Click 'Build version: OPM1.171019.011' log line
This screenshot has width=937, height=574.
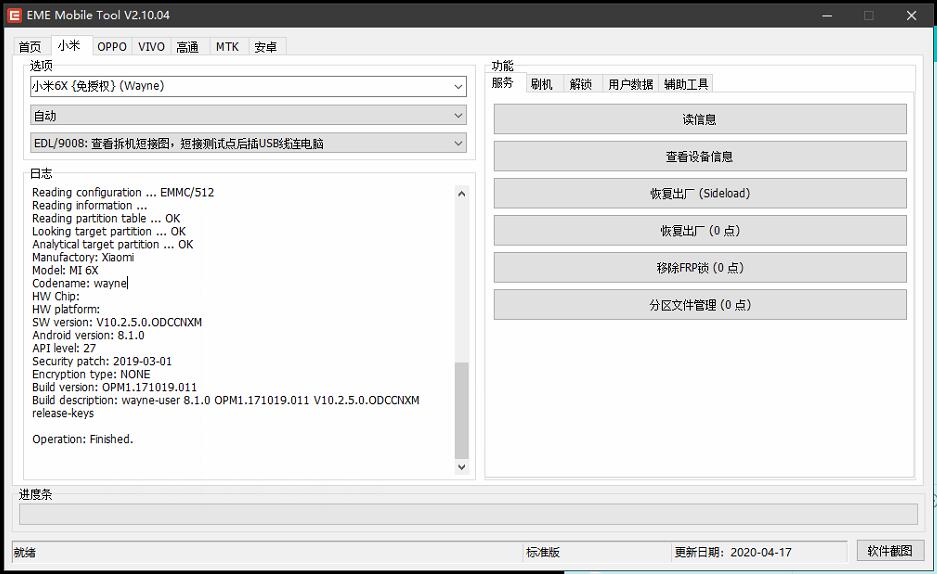click(114, 387)
